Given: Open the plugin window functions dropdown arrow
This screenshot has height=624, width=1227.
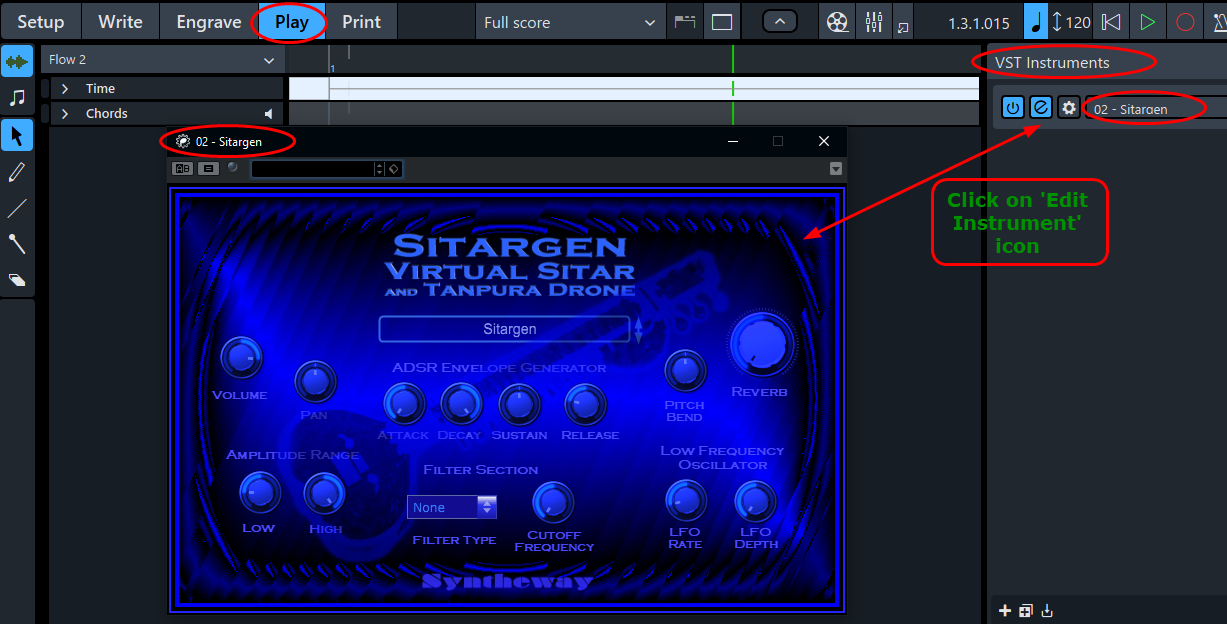Looking at the screenshot, I should (836, 169).
